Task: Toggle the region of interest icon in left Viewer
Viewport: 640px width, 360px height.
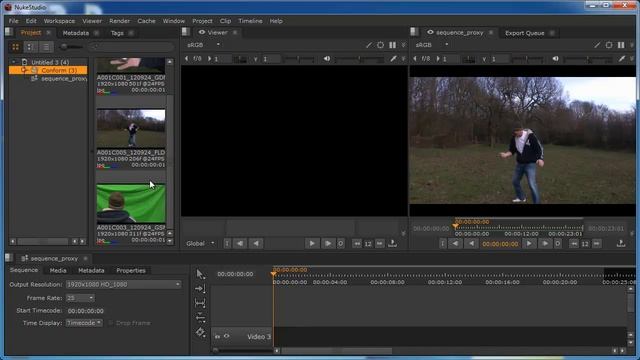Action: point(380,45)
